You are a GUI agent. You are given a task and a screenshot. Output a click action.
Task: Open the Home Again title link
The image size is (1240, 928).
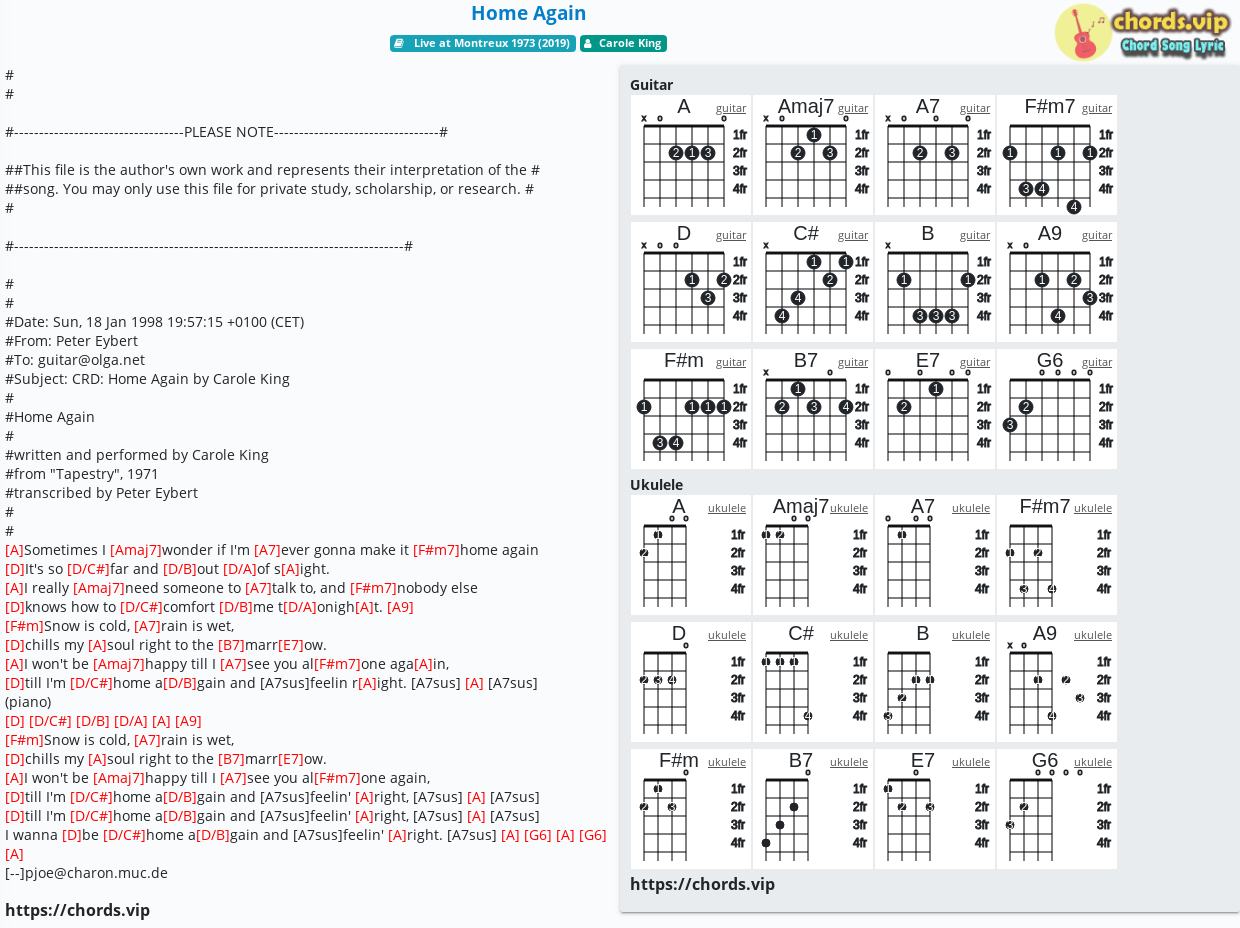tap(528, 13)
